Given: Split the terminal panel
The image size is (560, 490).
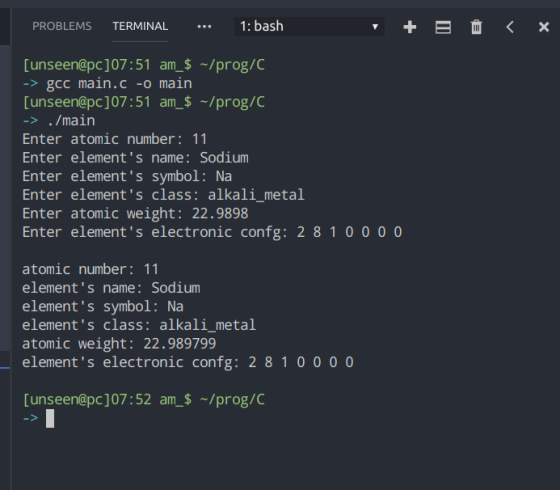Looking at the screenshot, I should point(443,27).
